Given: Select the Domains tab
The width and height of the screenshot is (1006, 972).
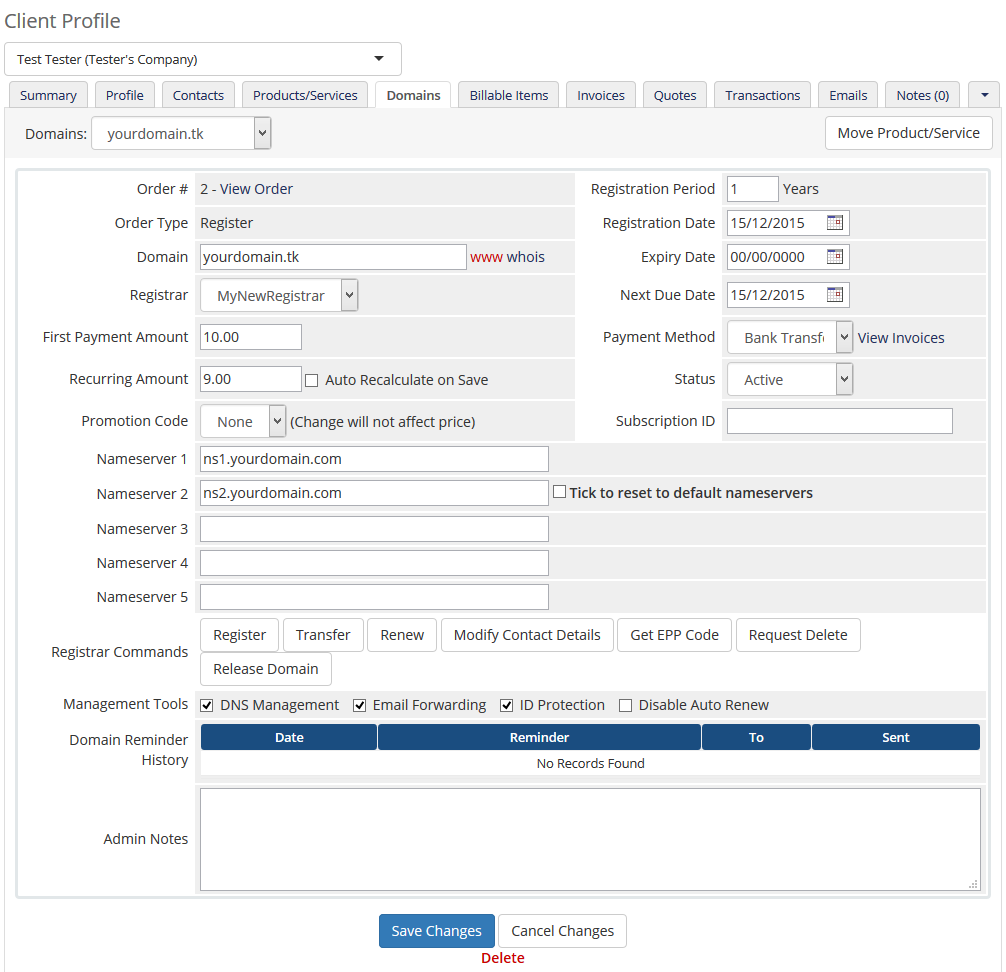Looking at the screenshot, I should click(x=413, y=95).
